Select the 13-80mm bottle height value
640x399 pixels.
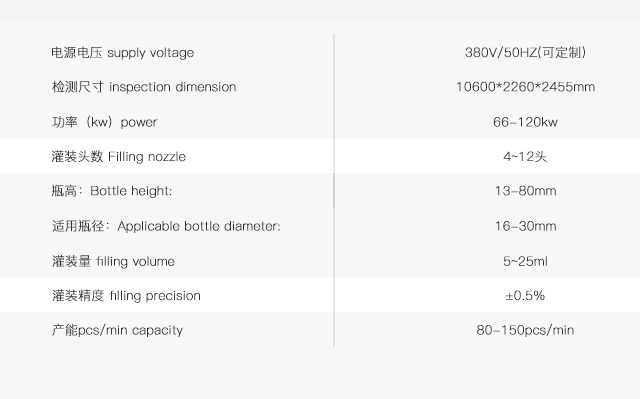pos(525,191)
